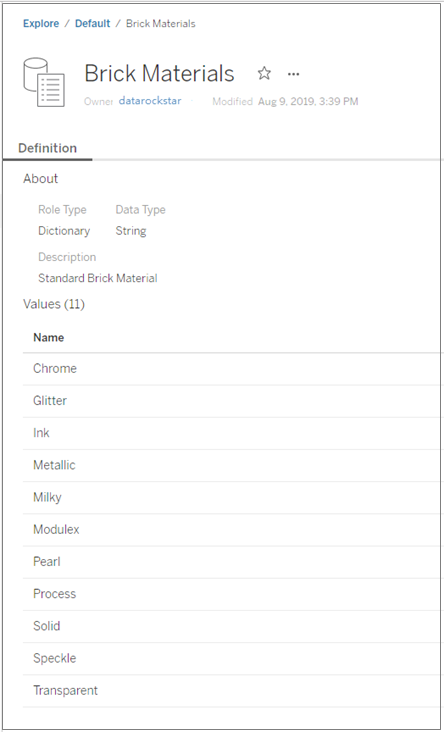Select the Transparent value row
The width and height of the screenshot is (444, 732).
[233, 691]
